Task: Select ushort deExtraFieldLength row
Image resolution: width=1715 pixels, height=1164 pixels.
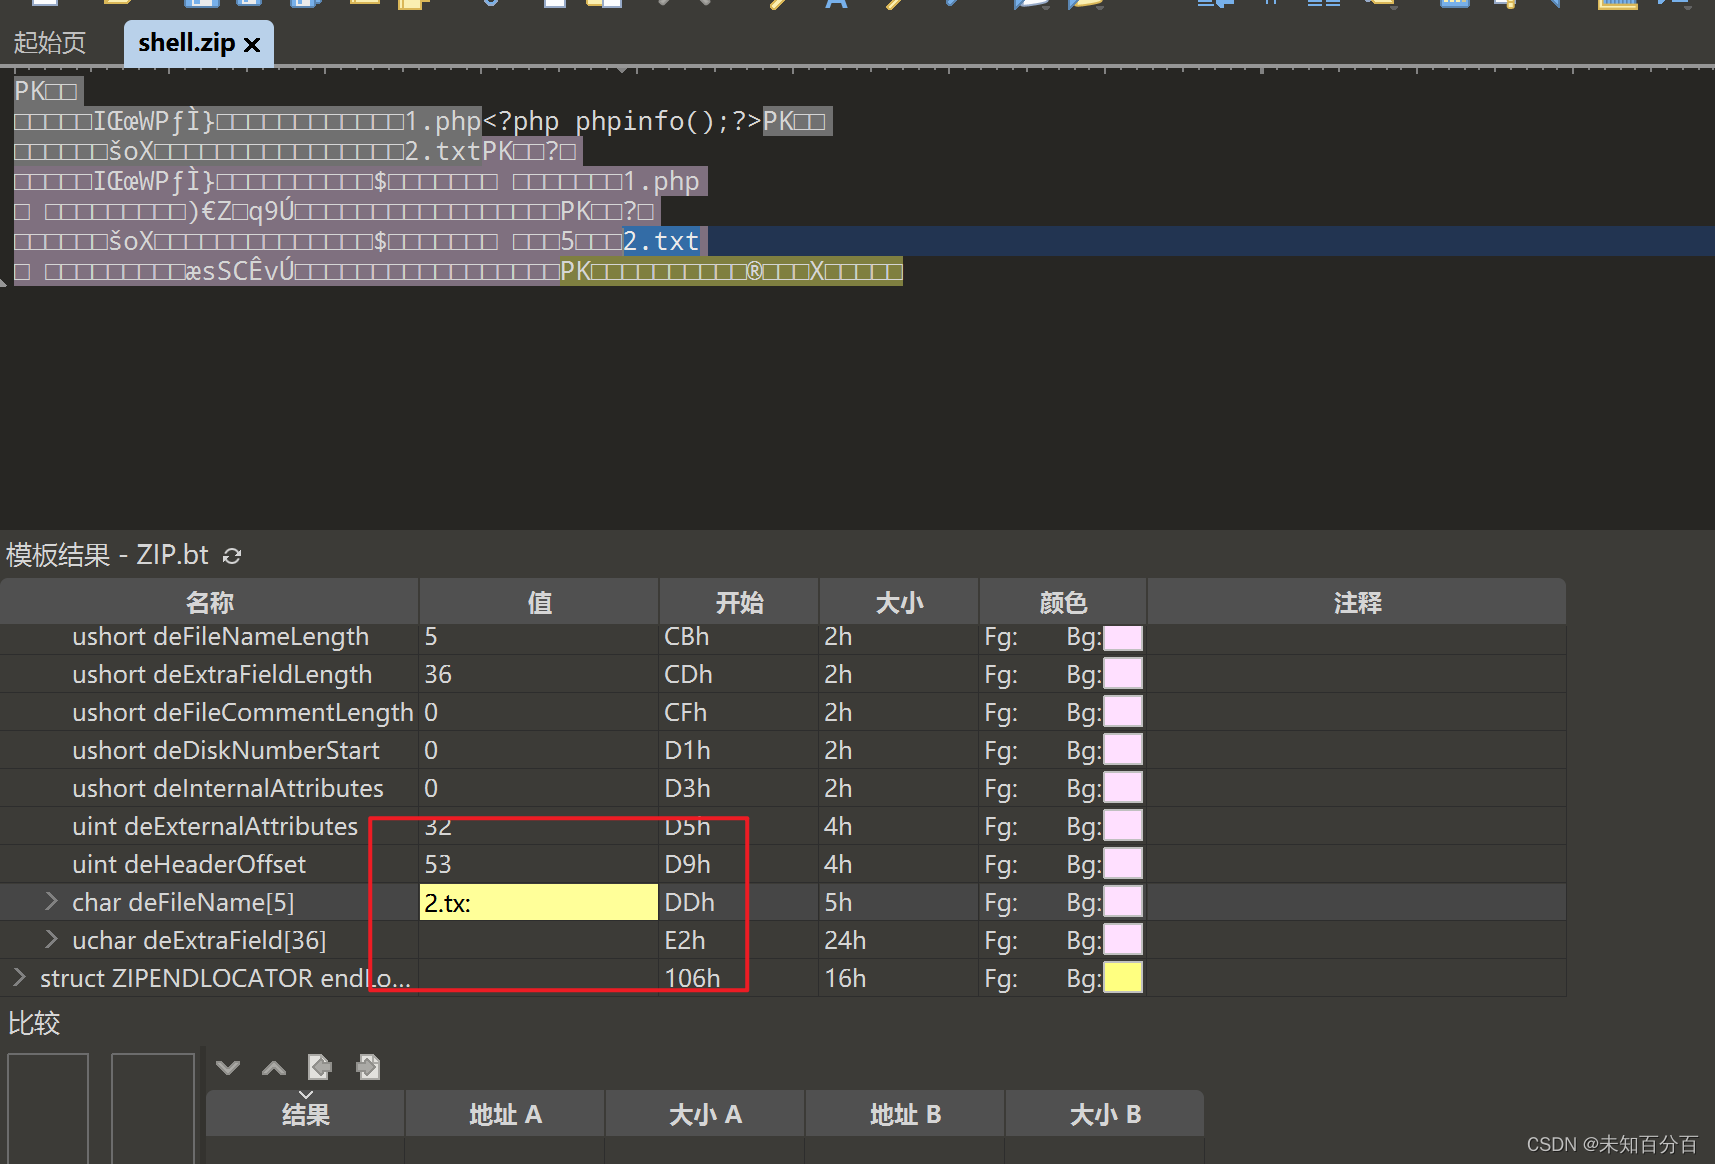Action: click(783, 674)
